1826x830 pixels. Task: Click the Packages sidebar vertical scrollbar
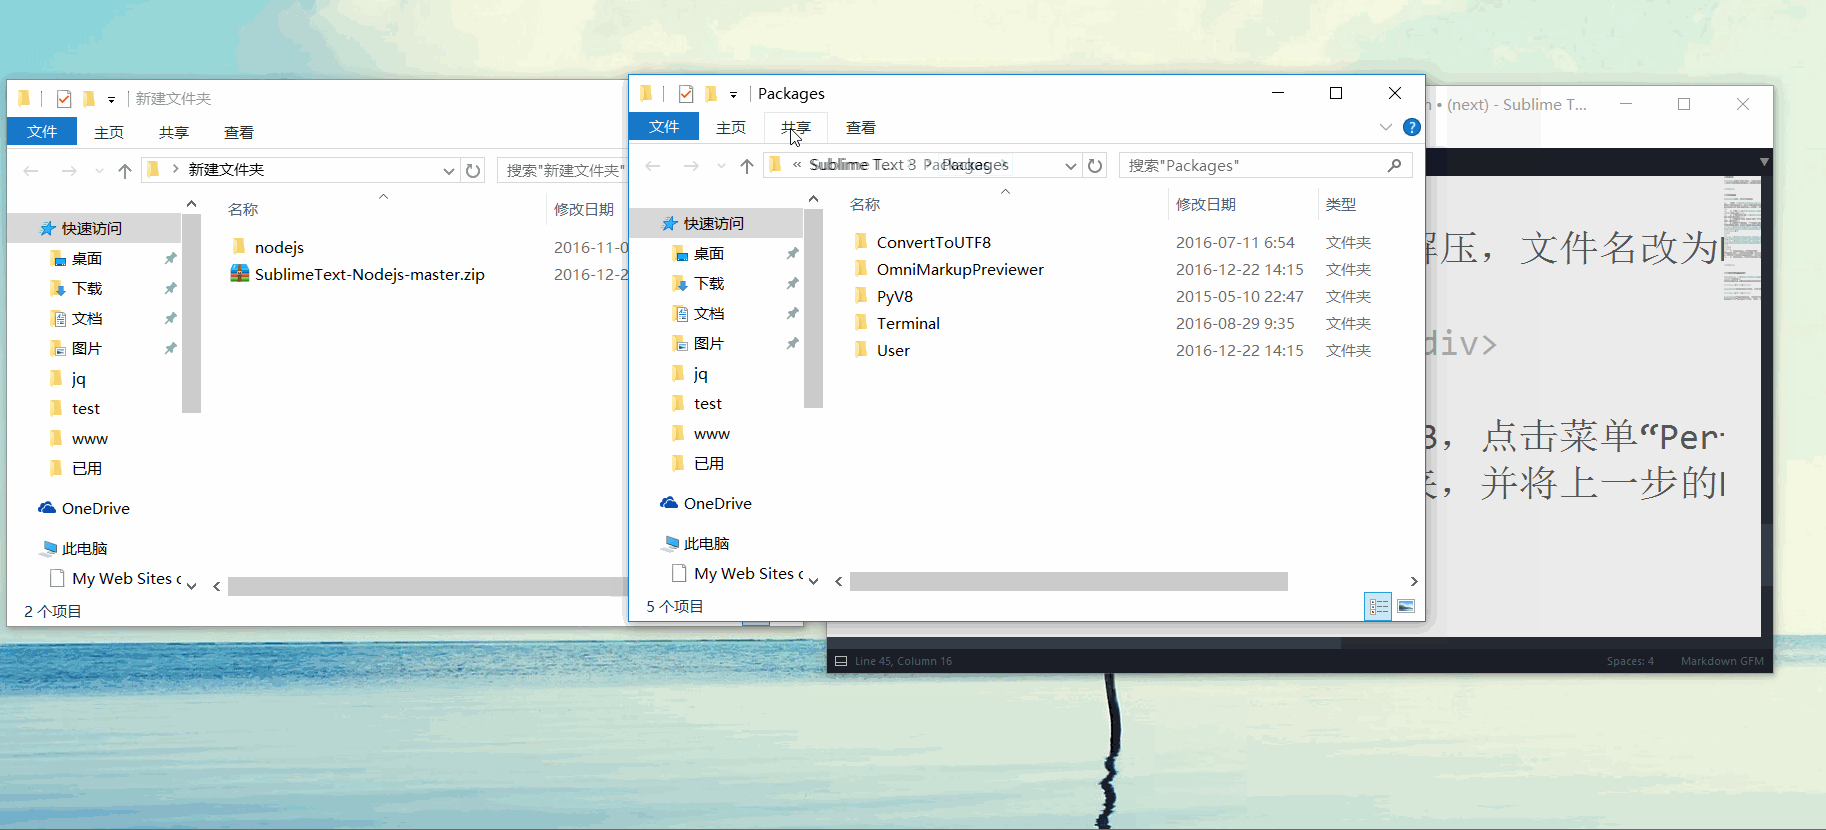point(814,308)
